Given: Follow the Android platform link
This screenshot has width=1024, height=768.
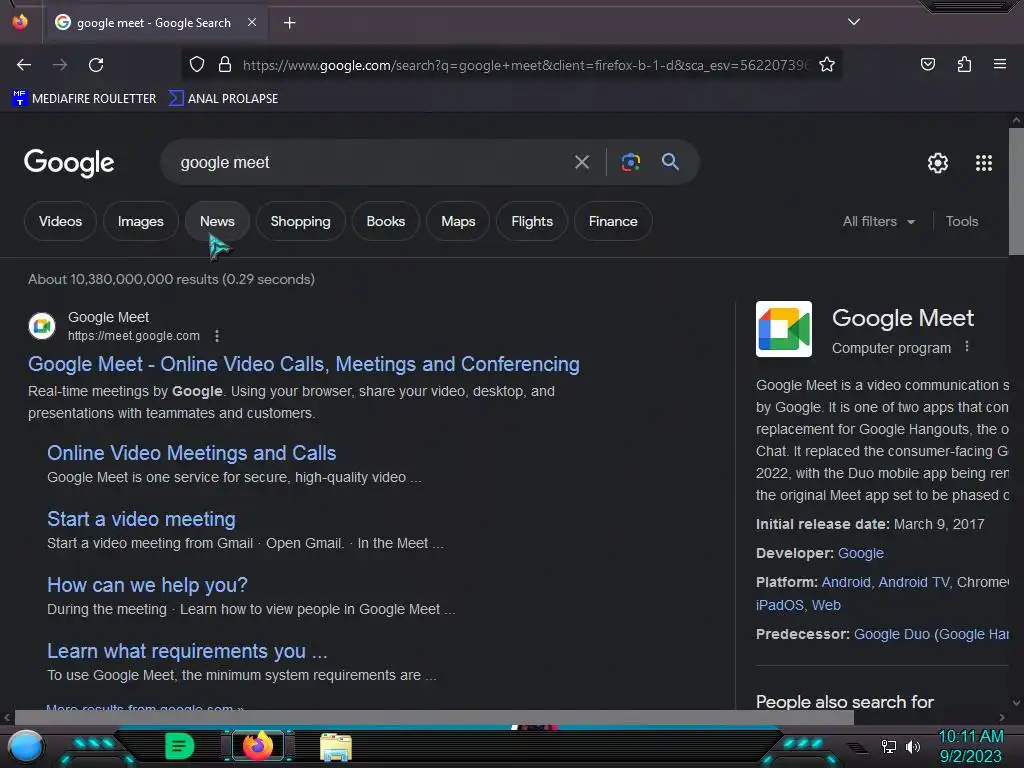Looking at the screenshot, I should (846, 582).
